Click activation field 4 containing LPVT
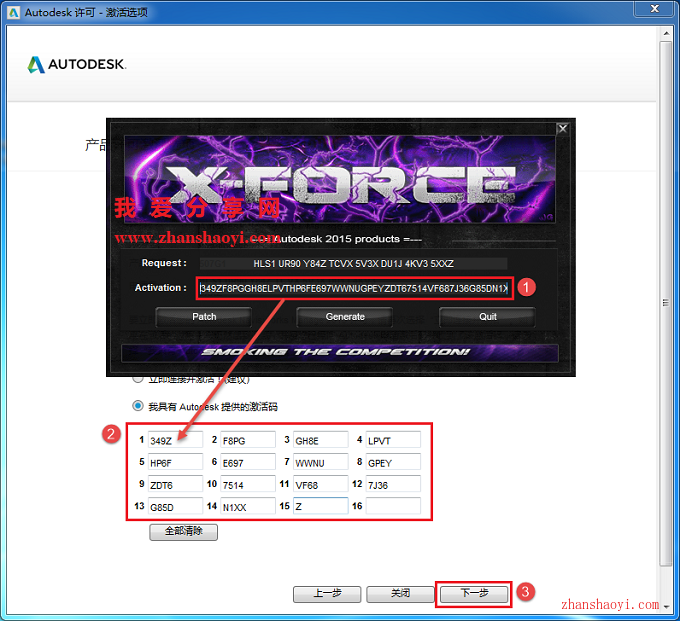 point(393,440)
